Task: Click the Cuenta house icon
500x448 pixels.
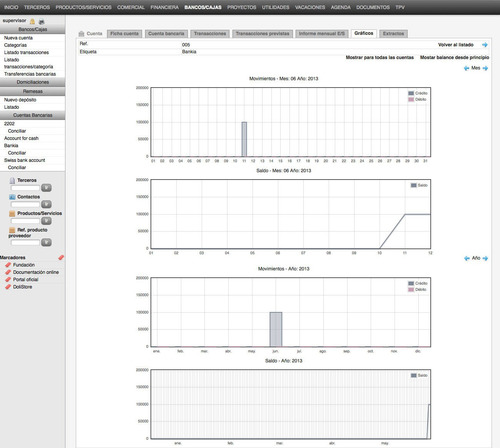Action: [x=81, y=34]
